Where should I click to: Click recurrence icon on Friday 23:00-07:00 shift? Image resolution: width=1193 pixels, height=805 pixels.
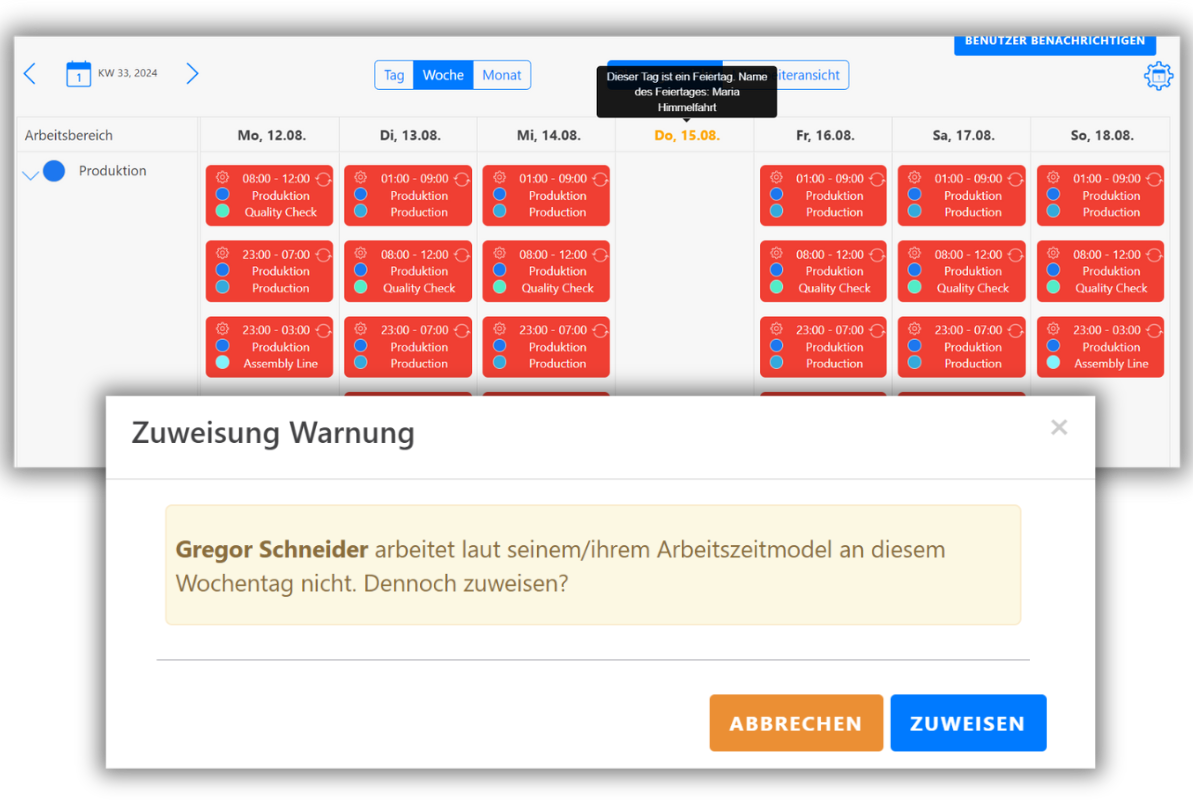pos(877,330)
